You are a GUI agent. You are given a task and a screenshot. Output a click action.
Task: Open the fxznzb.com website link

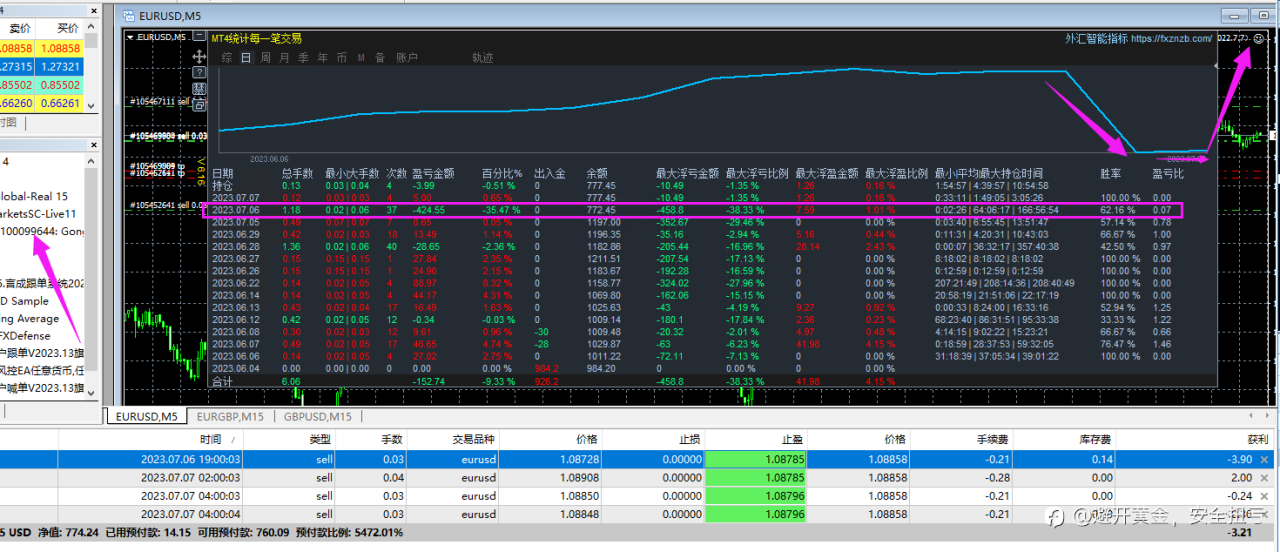click(x=1172, y=39)
